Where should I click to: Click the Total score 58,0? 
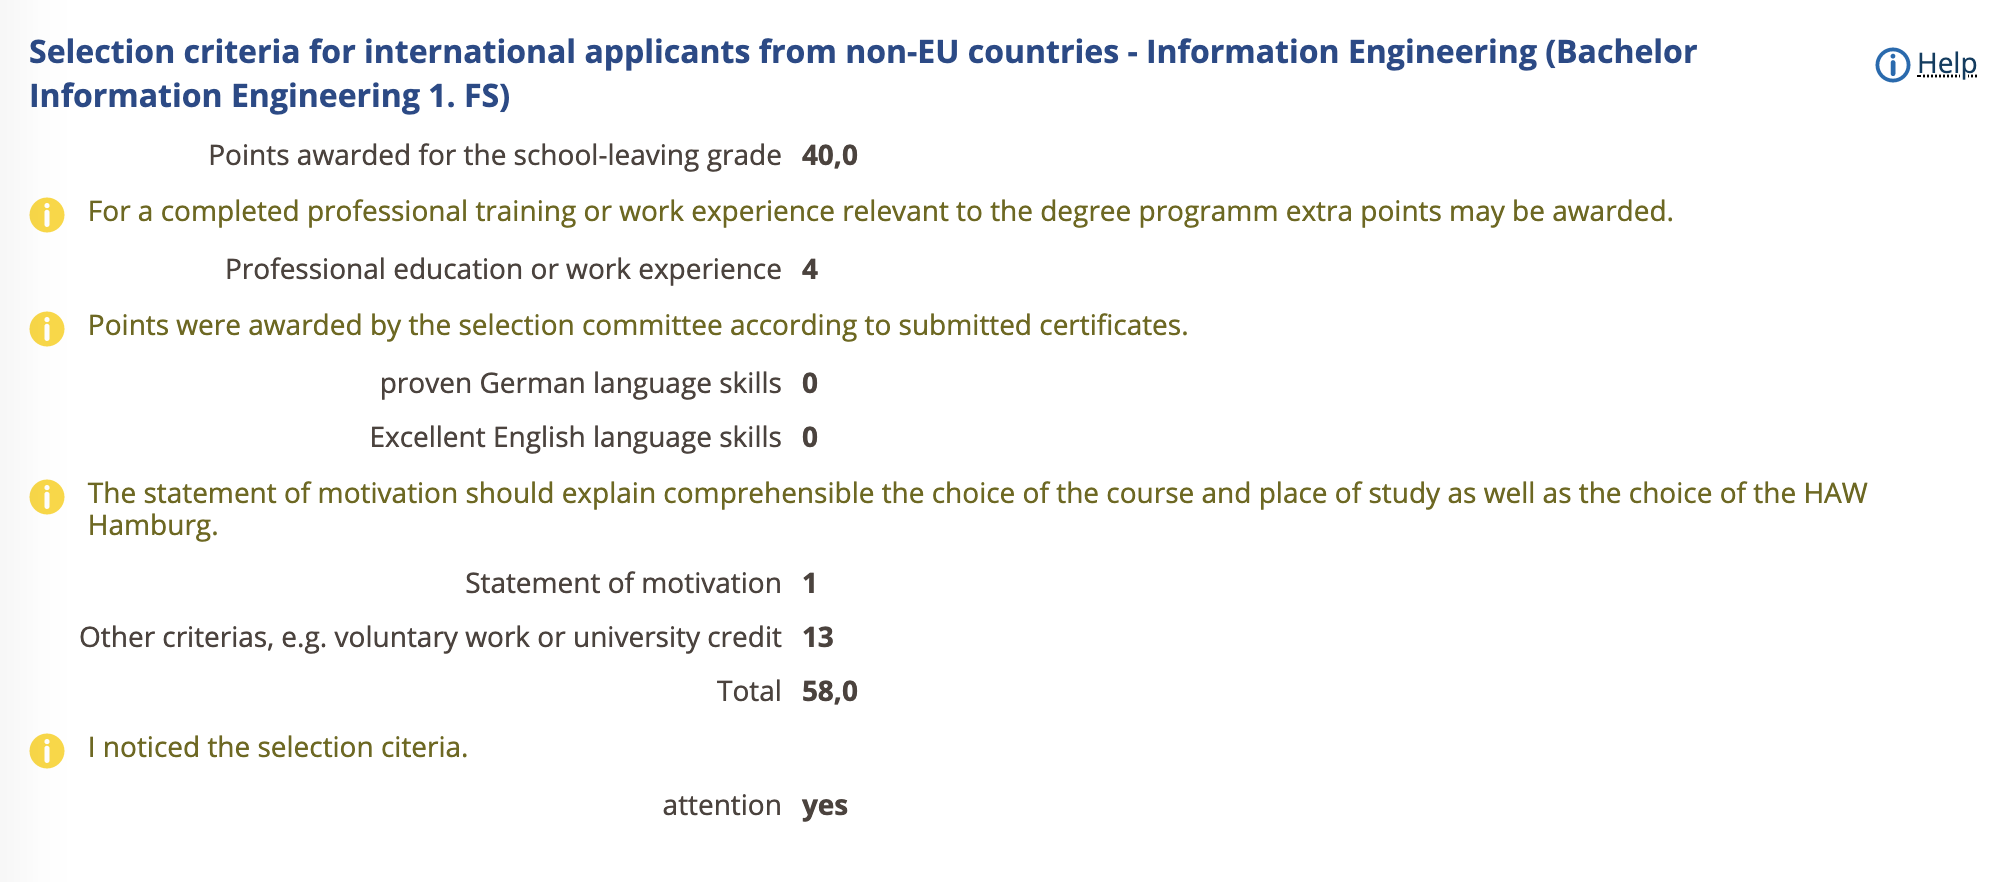click(830, 692)
